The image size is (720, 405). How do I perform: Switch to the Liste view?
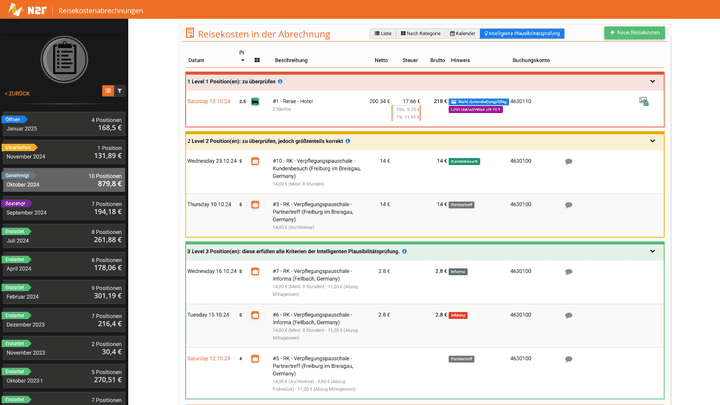click(382, 33)
